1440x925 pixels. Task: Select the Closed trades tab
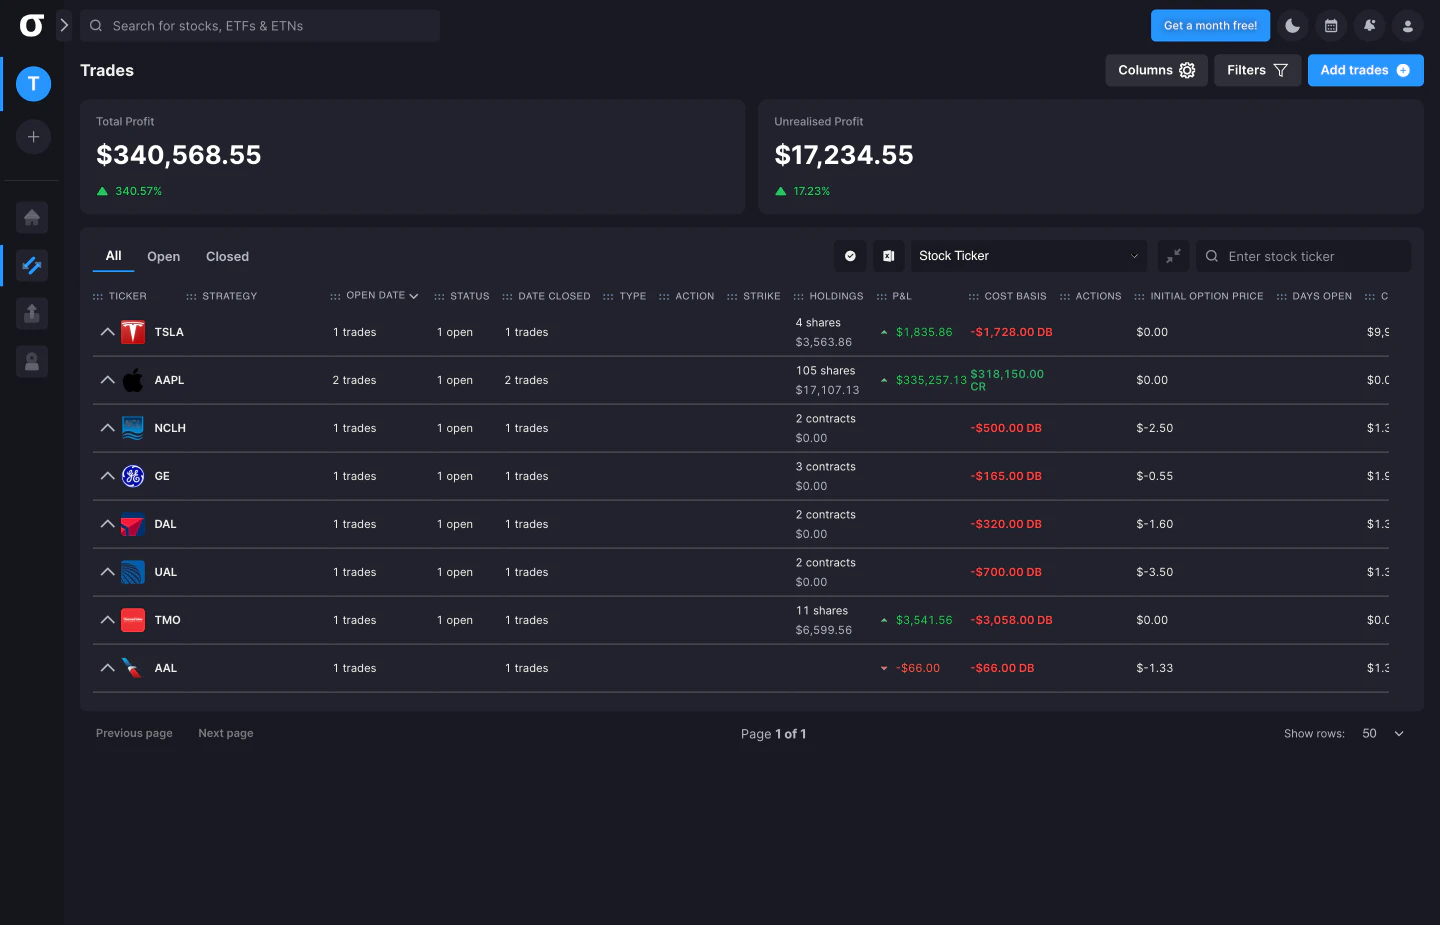(227, 256)
